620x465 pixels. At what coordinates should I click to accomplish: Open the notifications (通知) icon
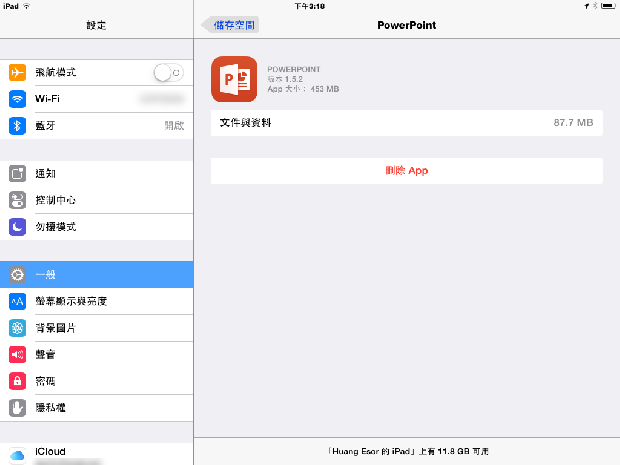tap(17, 174)
